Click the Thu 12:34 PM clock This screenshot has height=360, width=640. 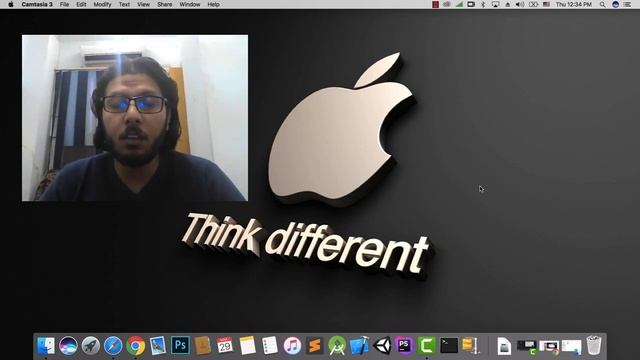[574, 4]
